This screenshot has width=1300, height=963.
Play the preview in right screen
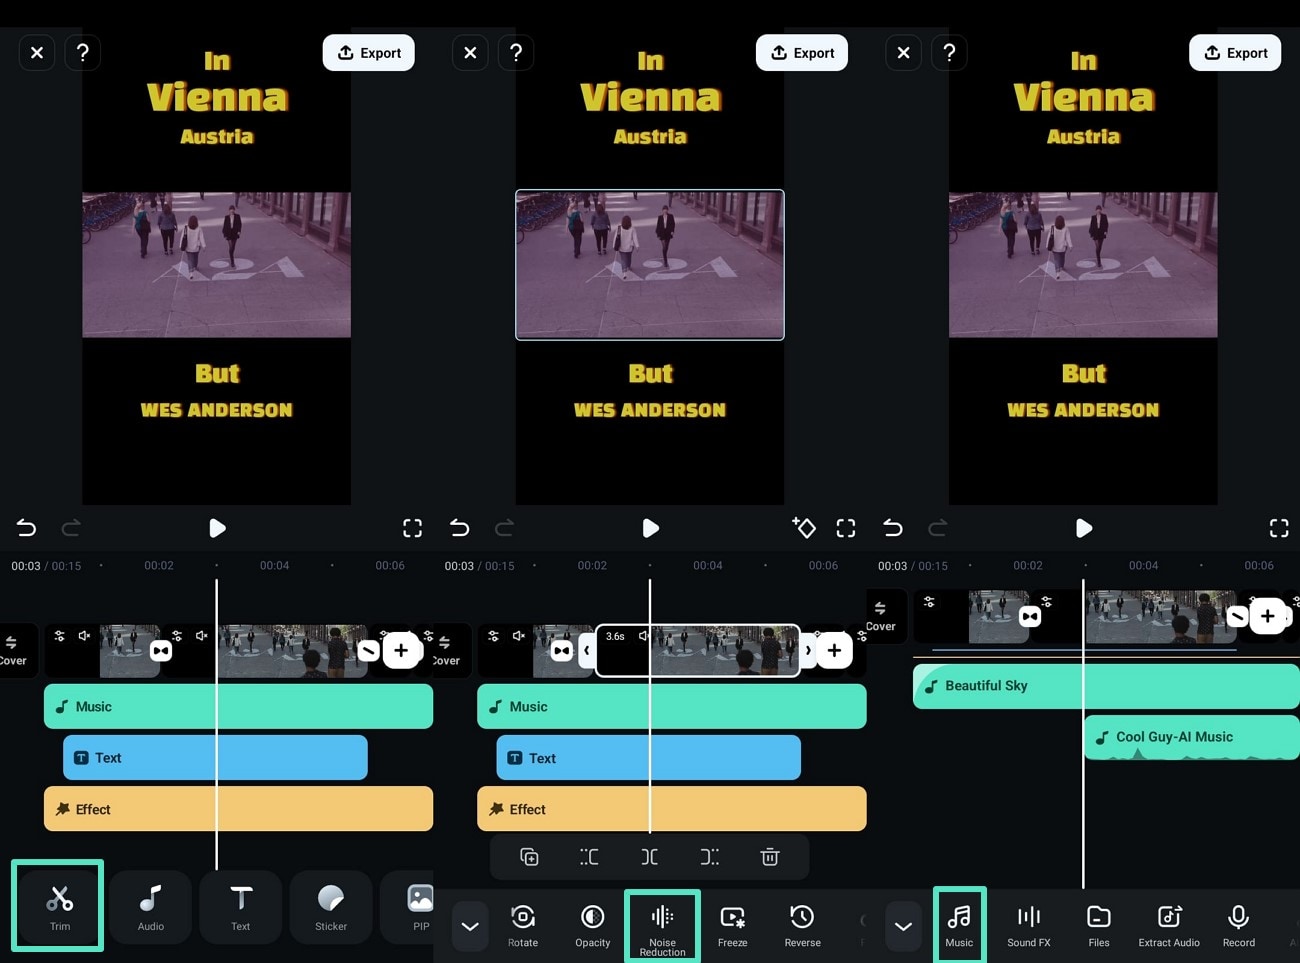pos(1083,528)
